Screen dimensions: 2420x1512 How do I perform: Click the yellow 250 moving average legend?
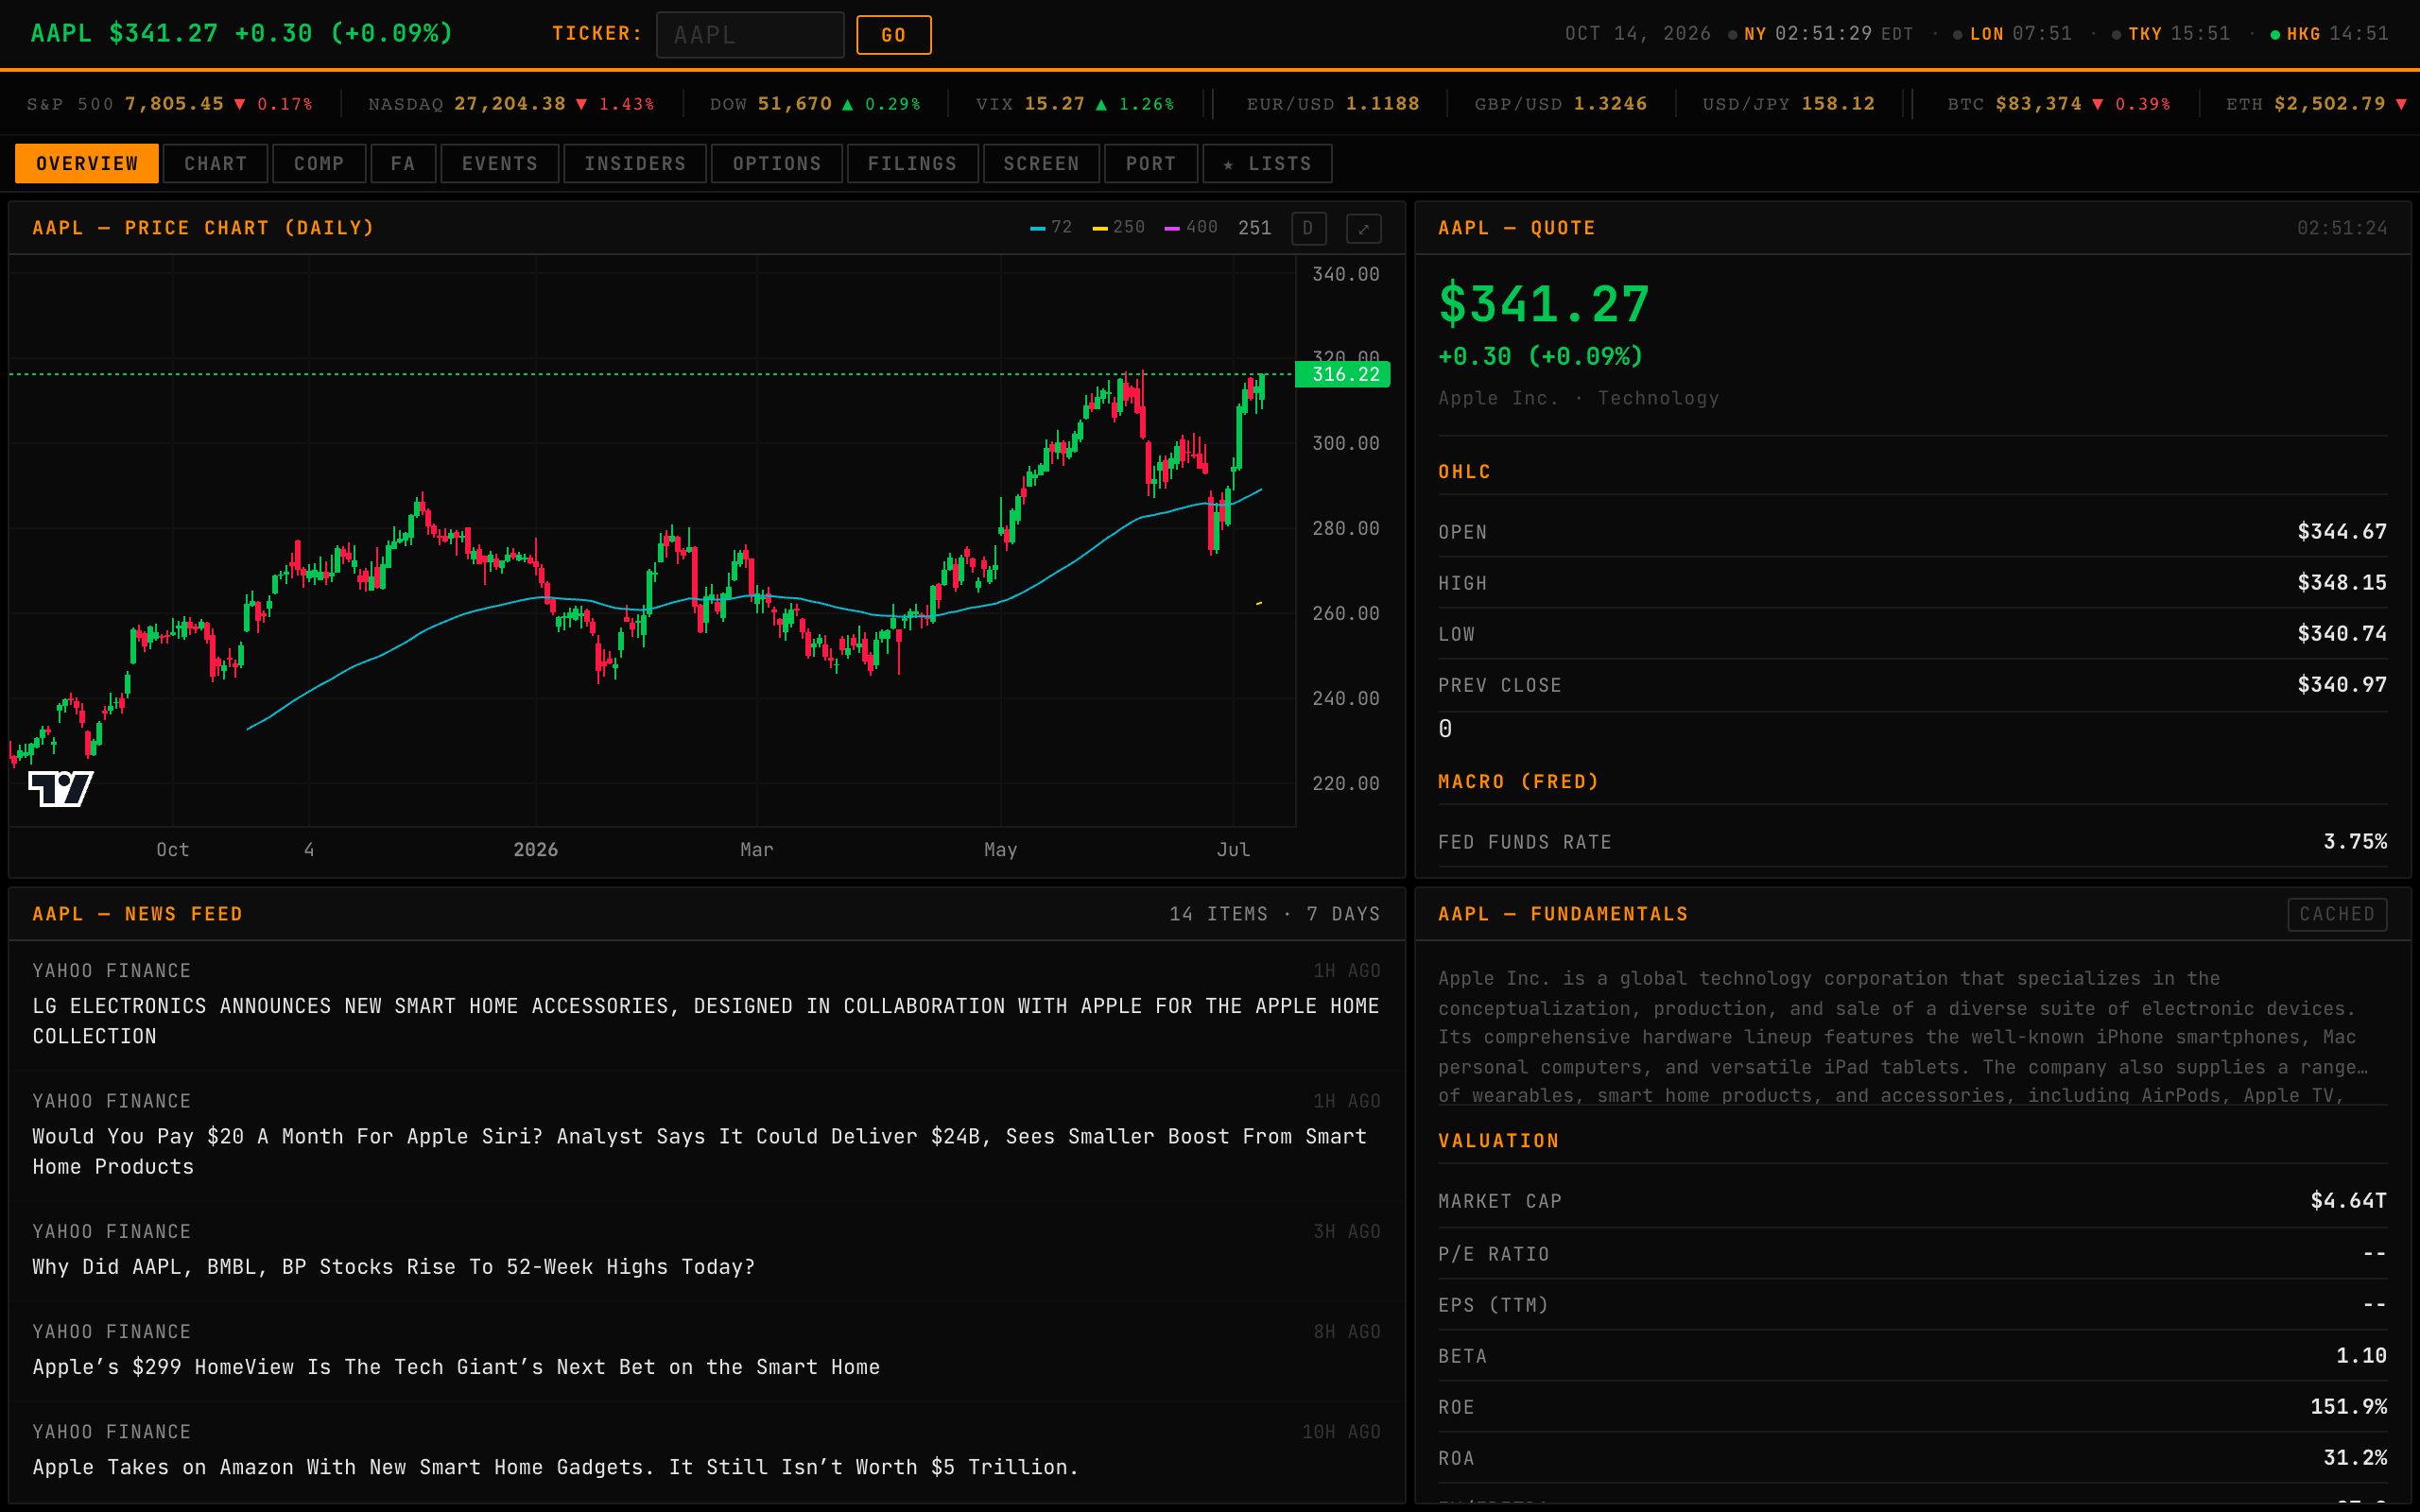[1119, 228]
